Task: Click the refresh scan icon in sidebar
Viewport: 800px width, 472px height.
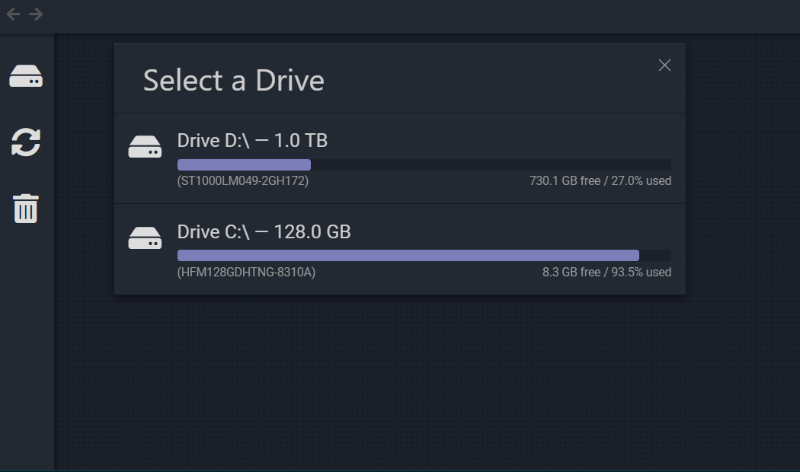Action: [x=26, y=142]
